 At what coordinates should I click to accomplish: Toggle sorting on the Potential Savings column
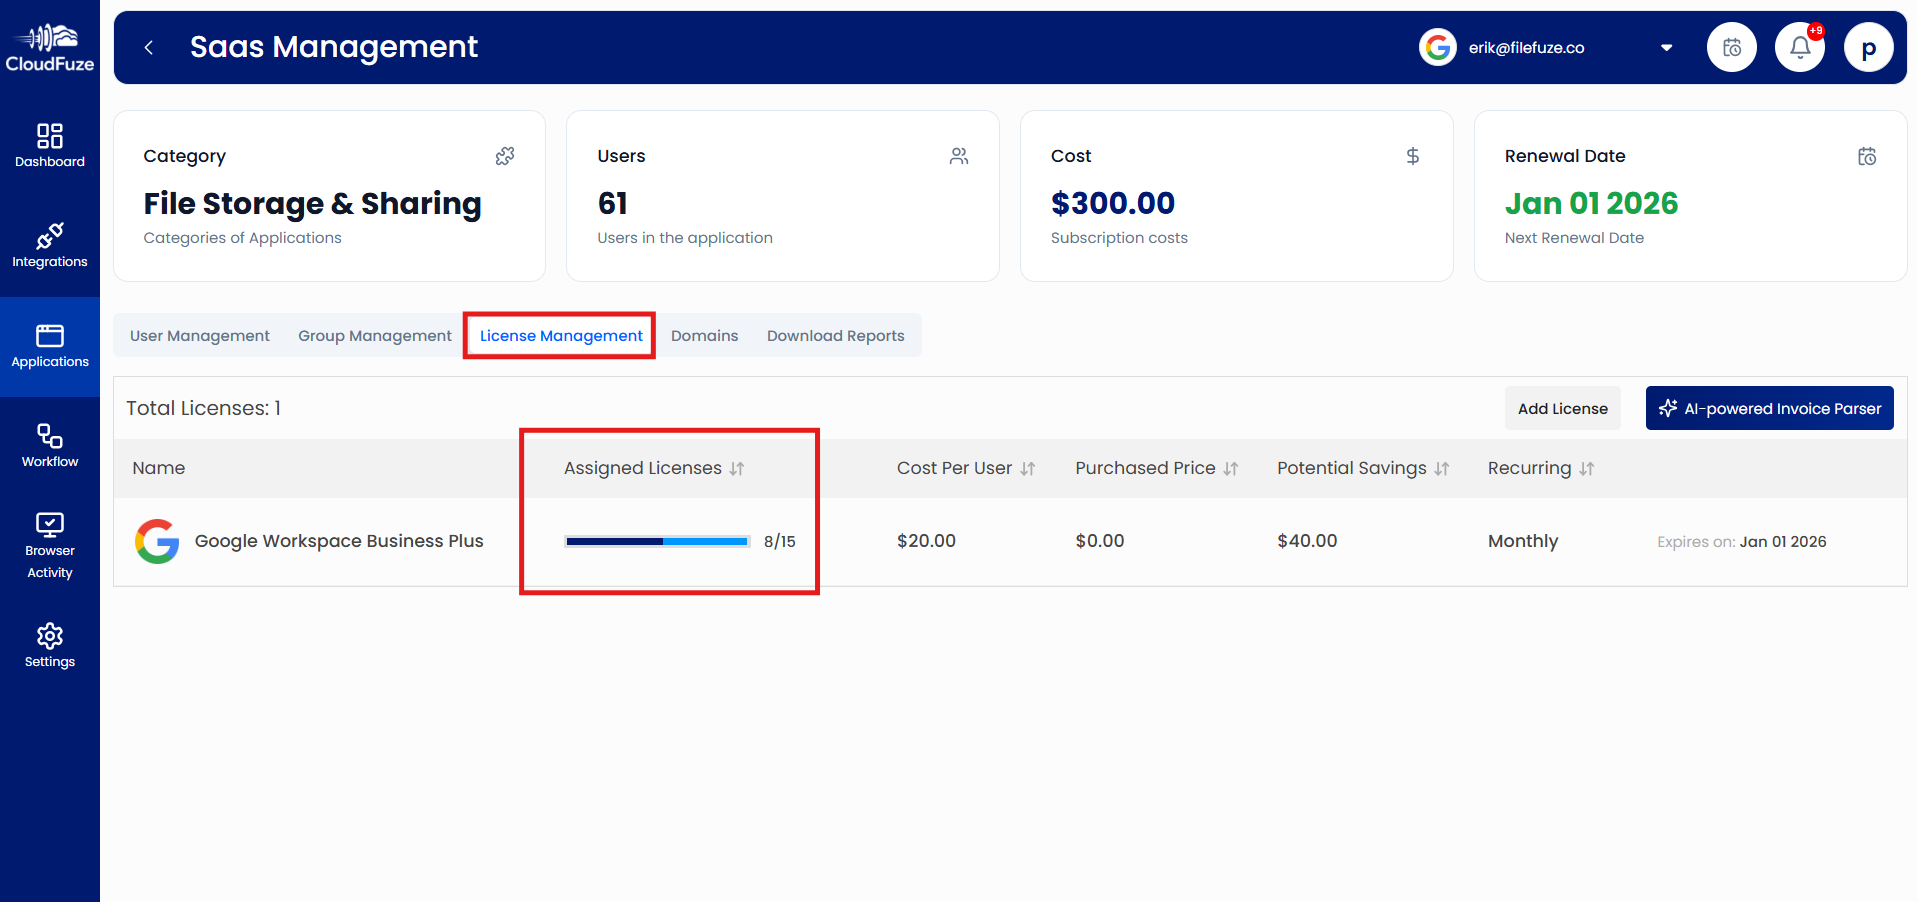click(1442, 467)
